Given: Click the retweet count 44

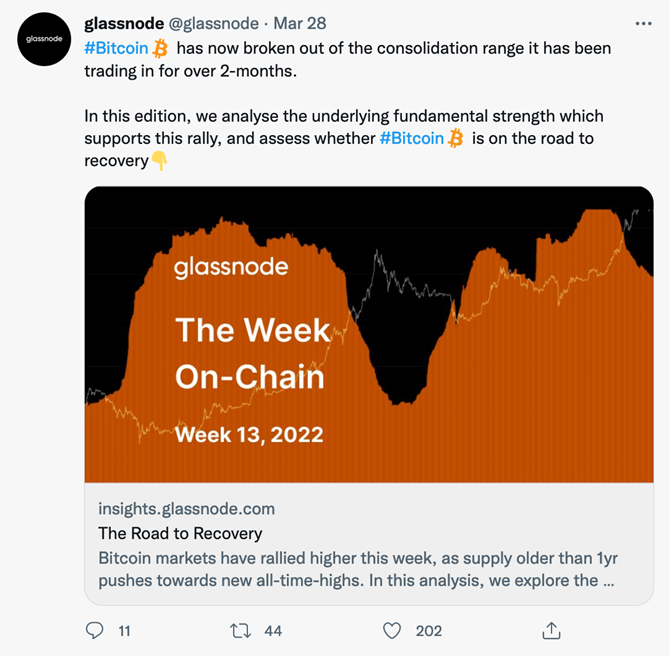Looking at the screenshot, I should (273, 631).
